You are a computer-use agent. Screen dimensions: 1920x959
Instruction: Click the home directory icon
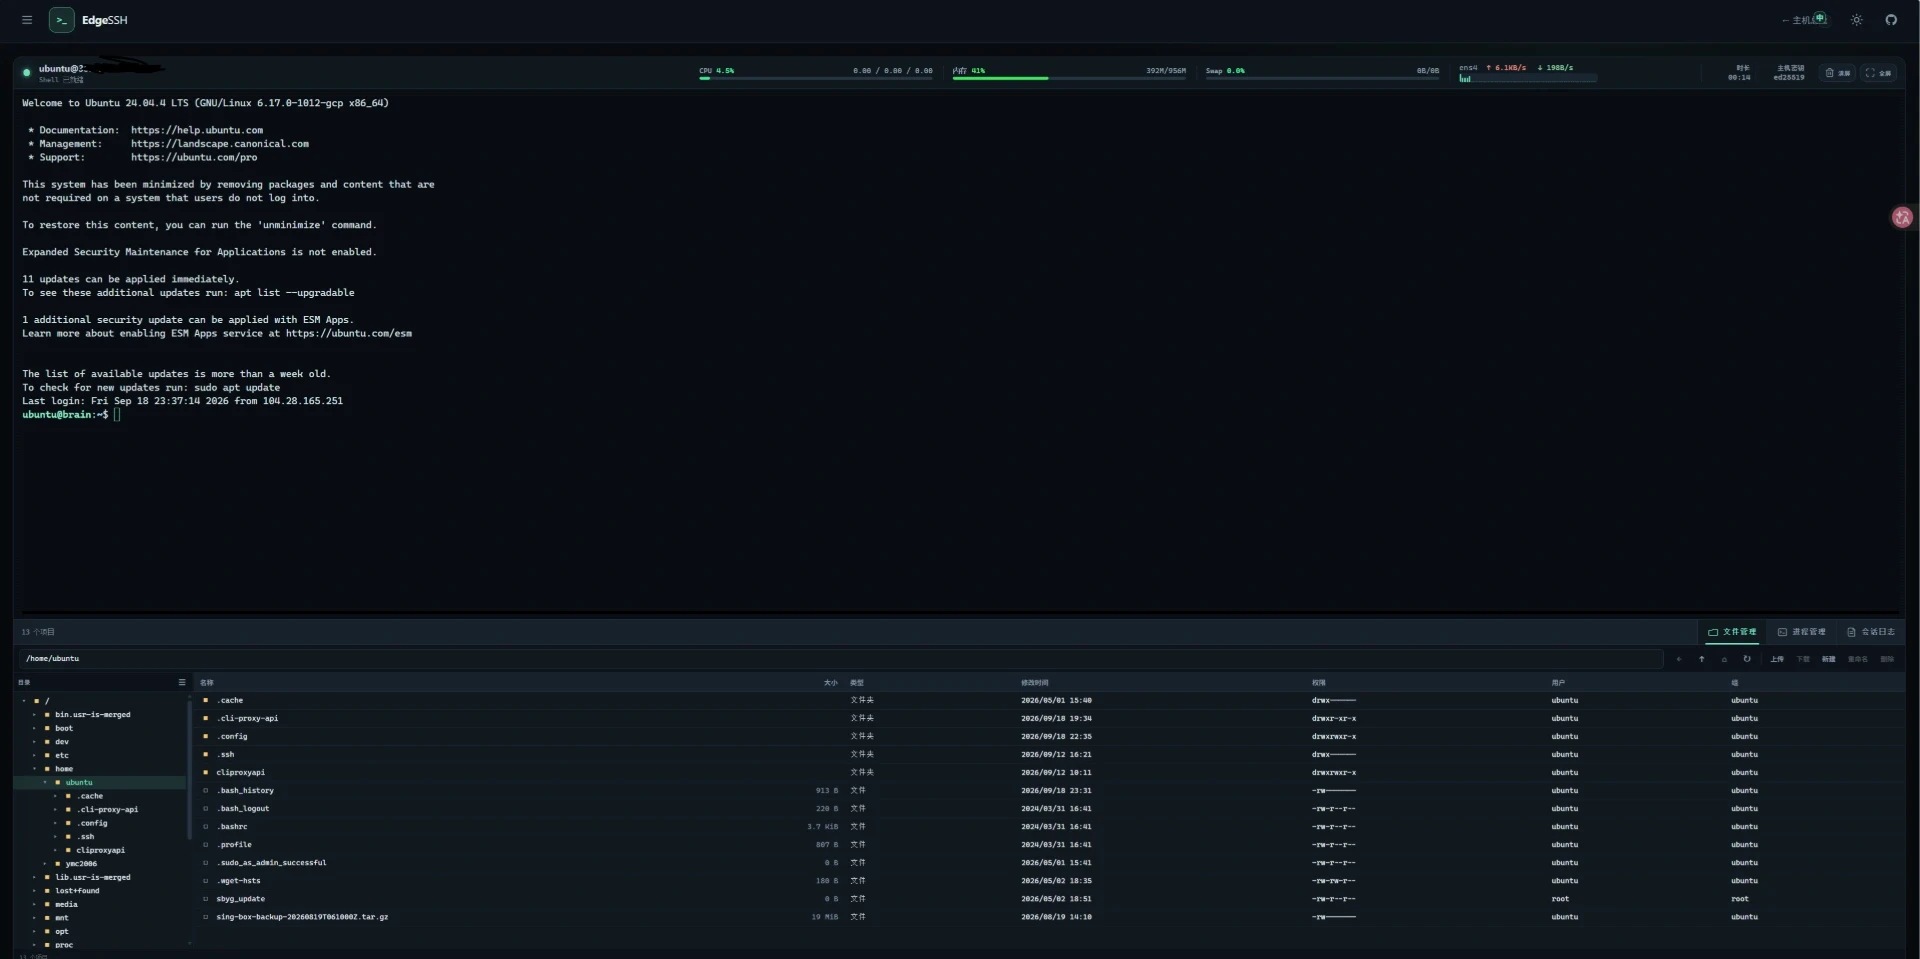(x=1724, y=659)
